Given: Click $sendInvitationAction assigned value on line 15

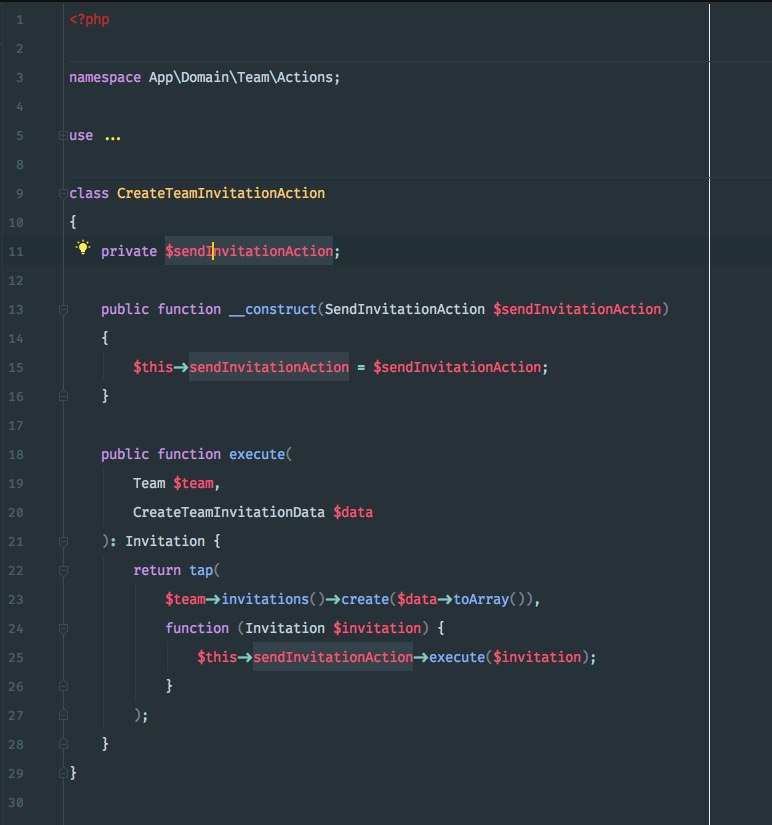Looking at the screenshot, I should (457, 367).
